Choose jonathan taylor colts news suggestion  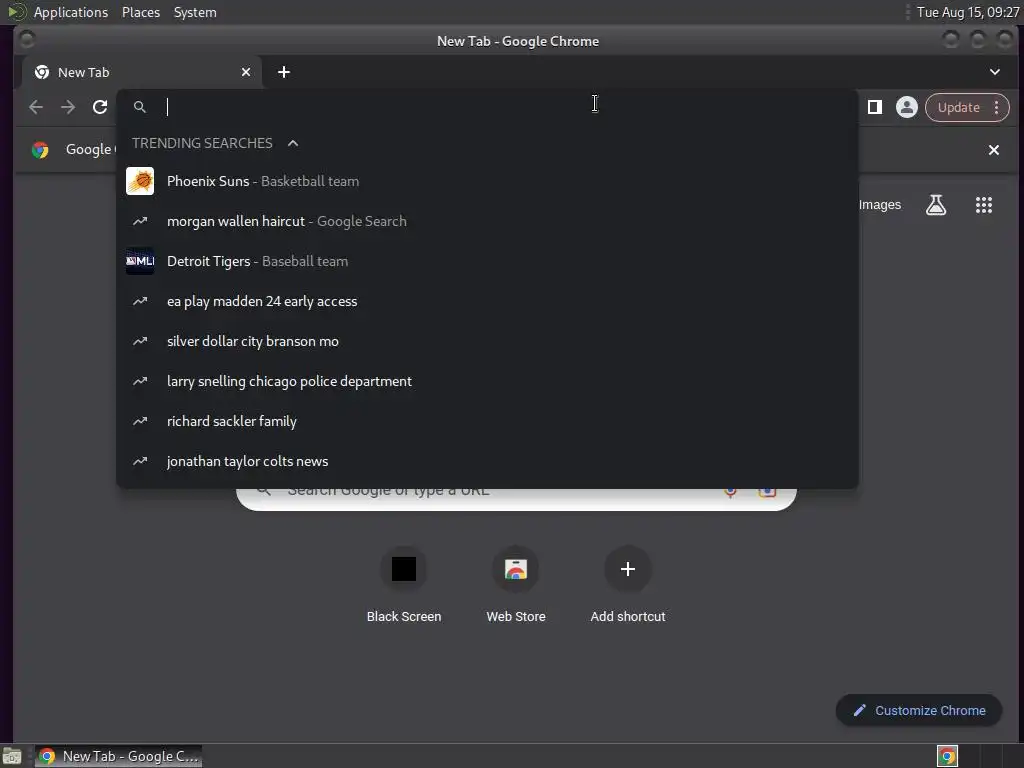pos(487,461)
